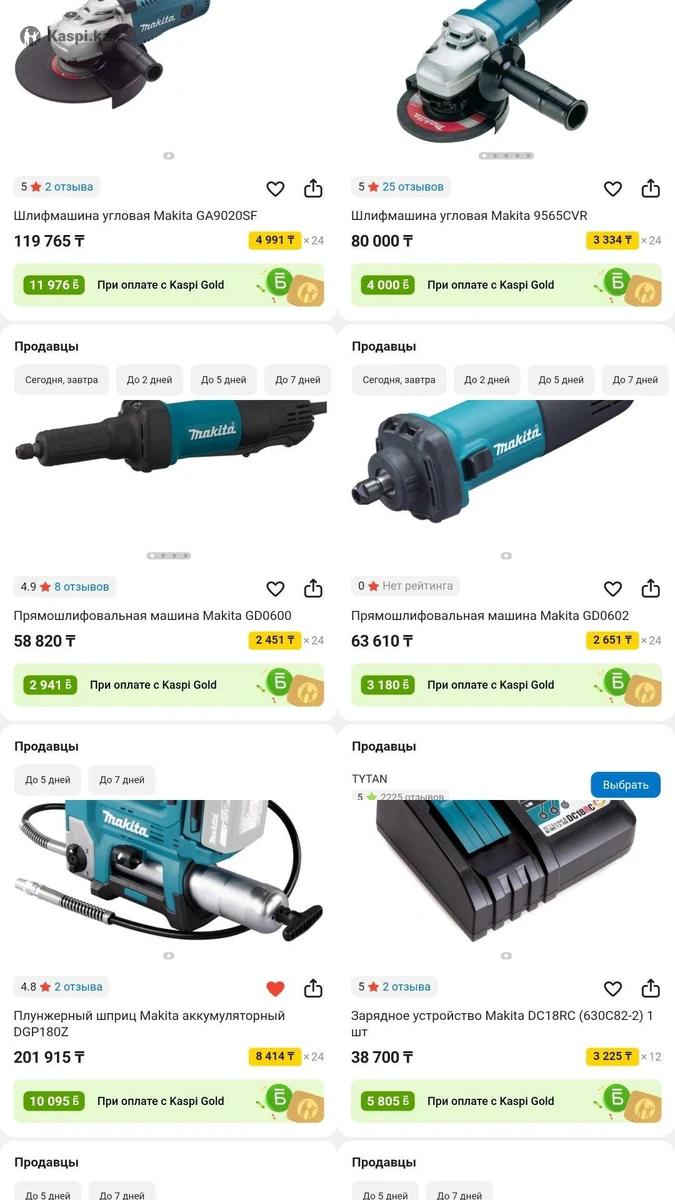The image size is (675, 1200).
Task: Open '25 отзывов' reviews for Makita 9565CVR
Action: (x=412, y=187)
